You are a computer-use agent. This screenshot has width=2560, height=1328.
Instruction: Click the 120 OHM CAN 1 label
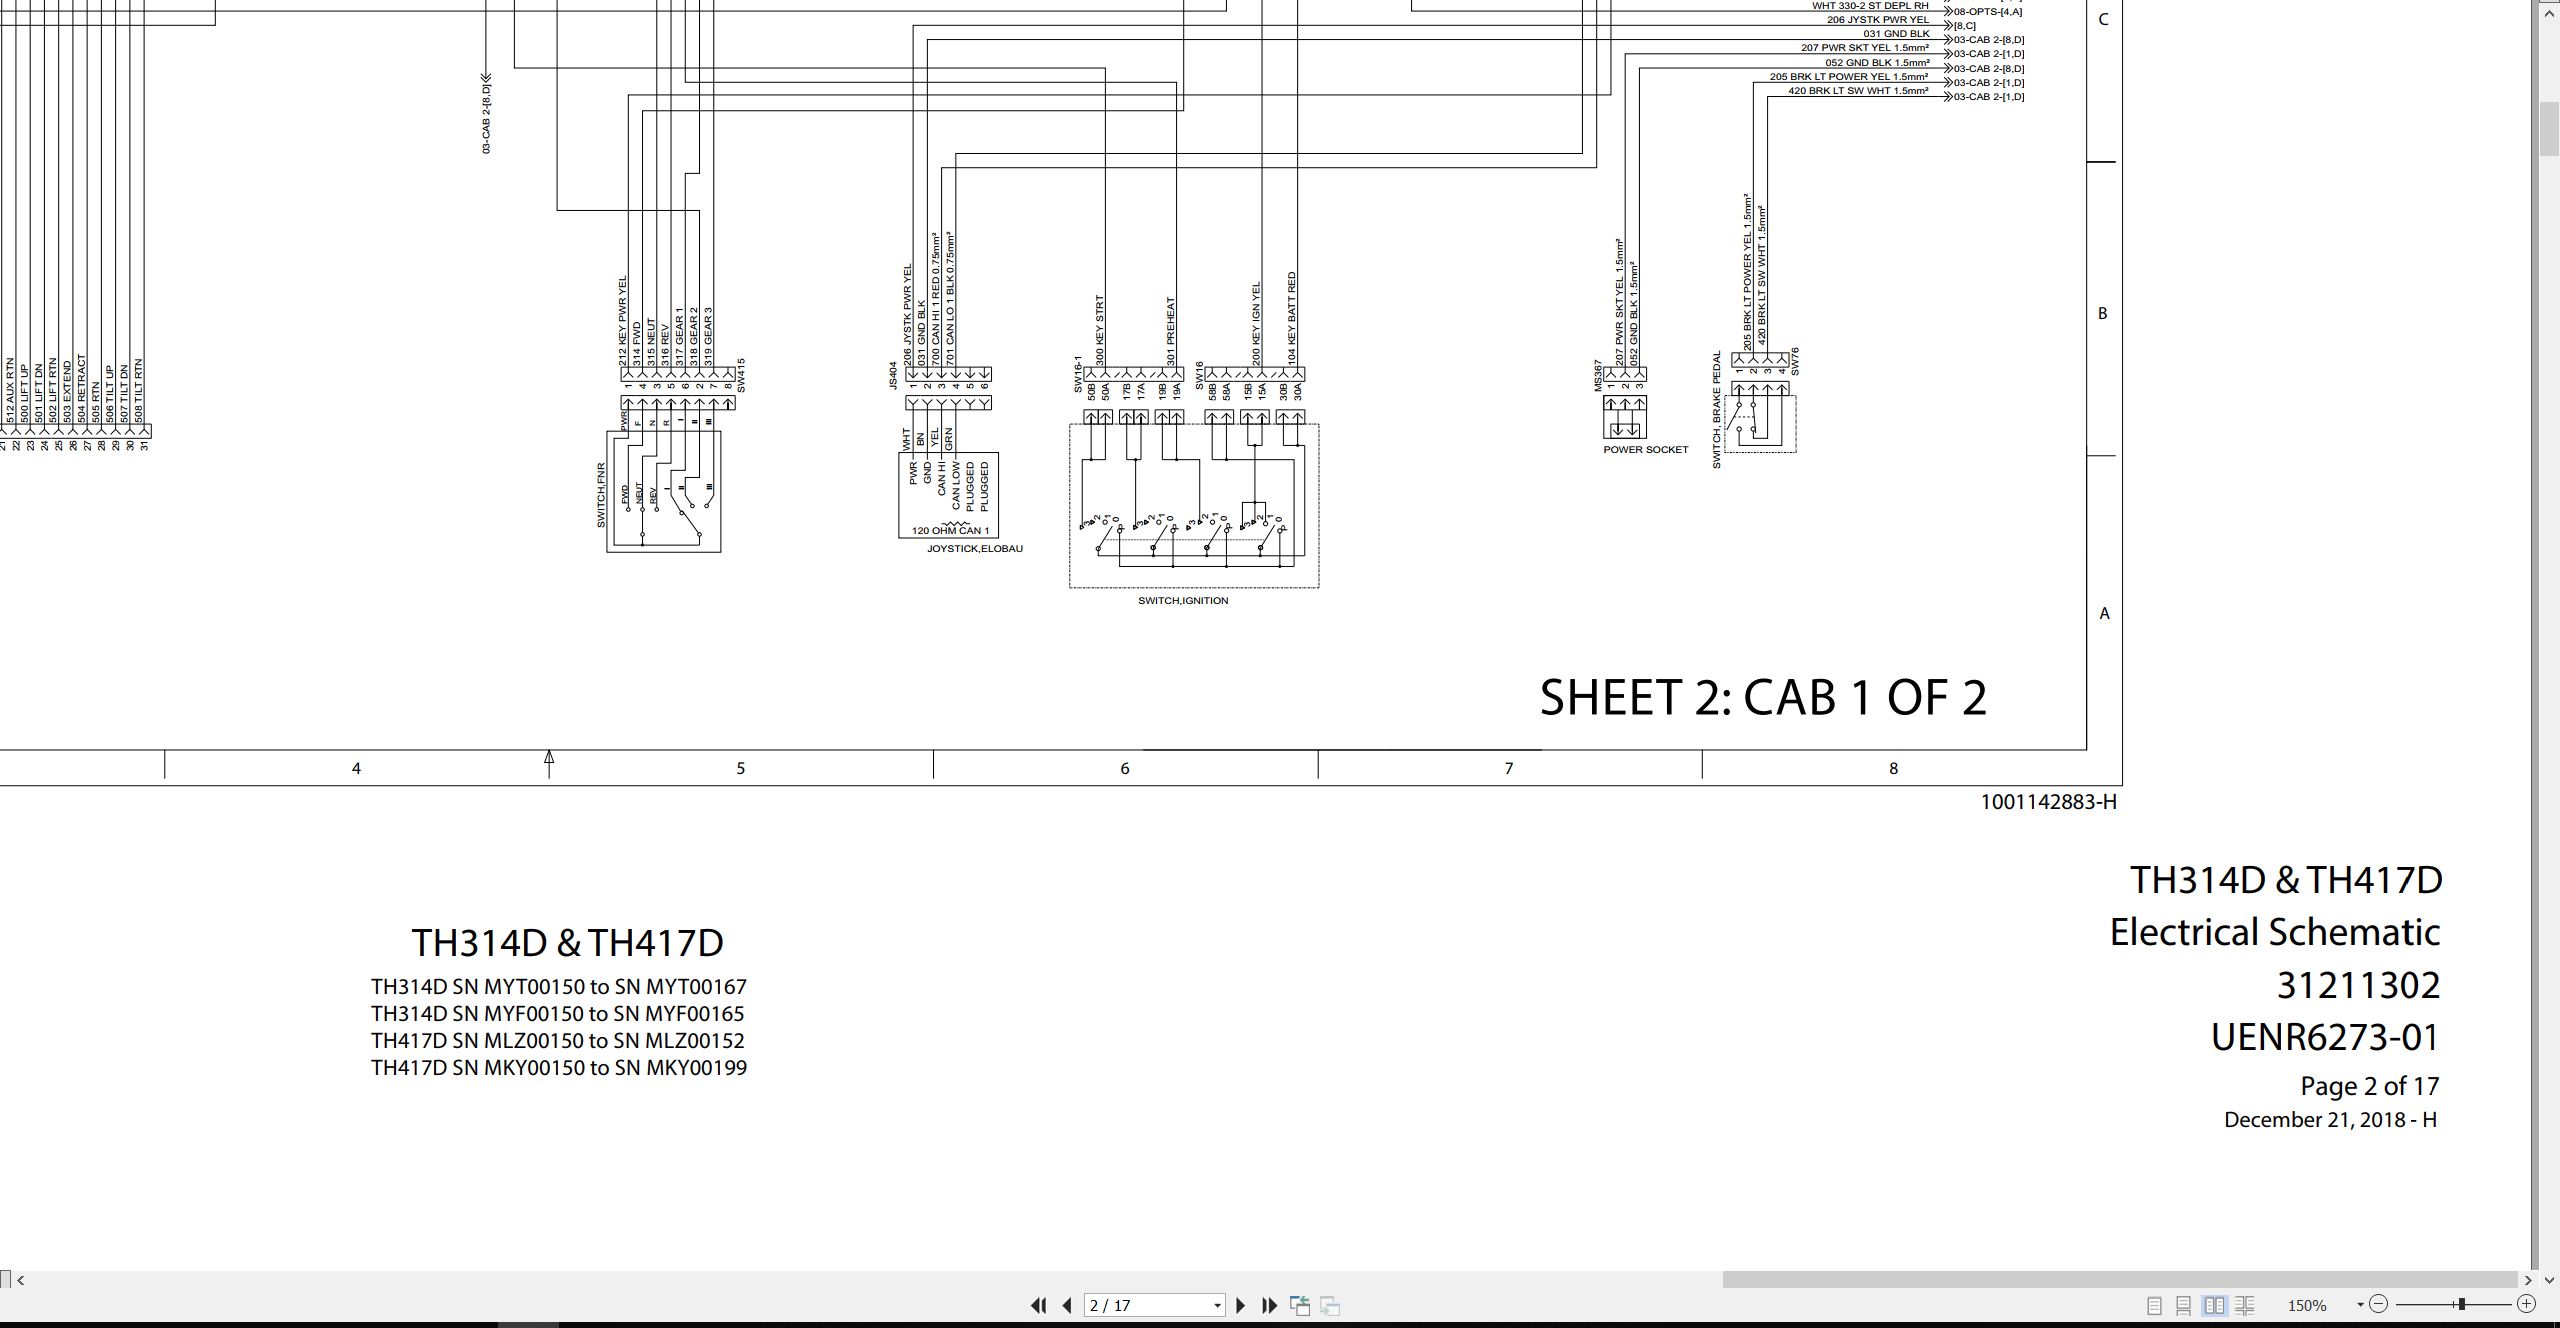pyautogui.click(x=950, y=531)
